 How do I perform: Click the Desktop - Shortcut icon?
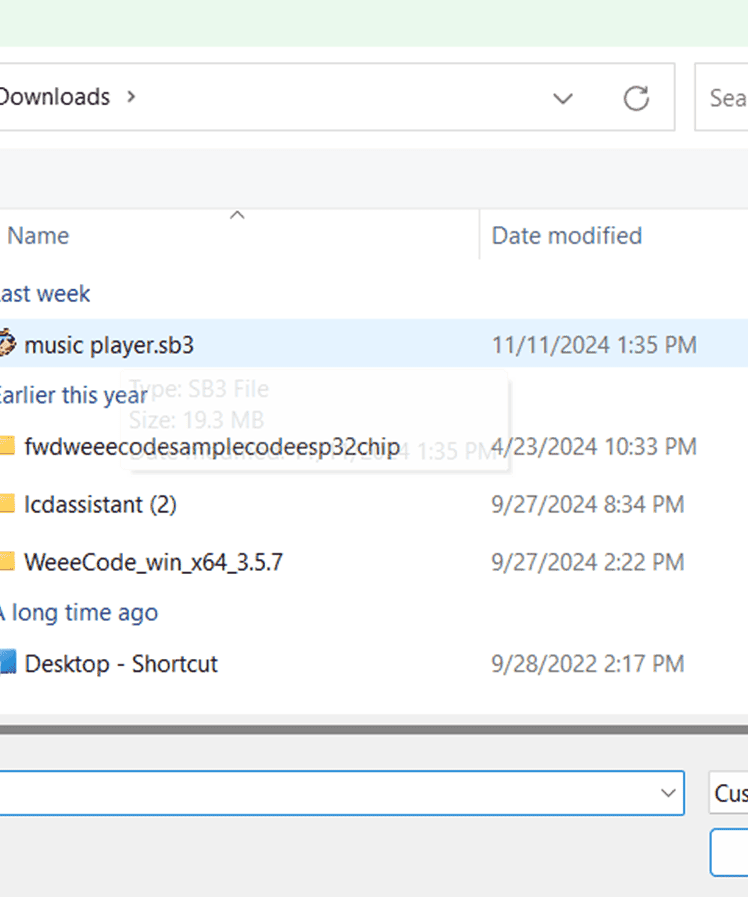[x=7, y=663]
